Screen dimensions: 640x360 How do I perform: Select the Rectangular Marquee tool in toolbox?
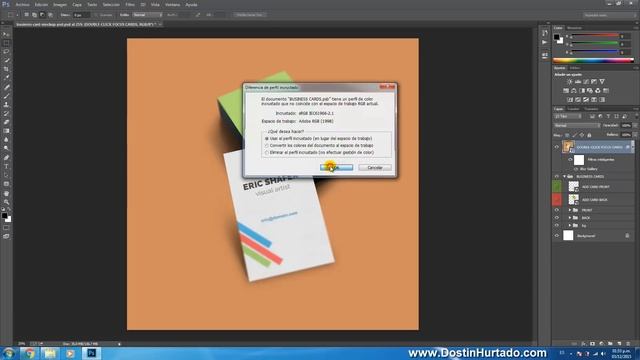coord(6,43)
